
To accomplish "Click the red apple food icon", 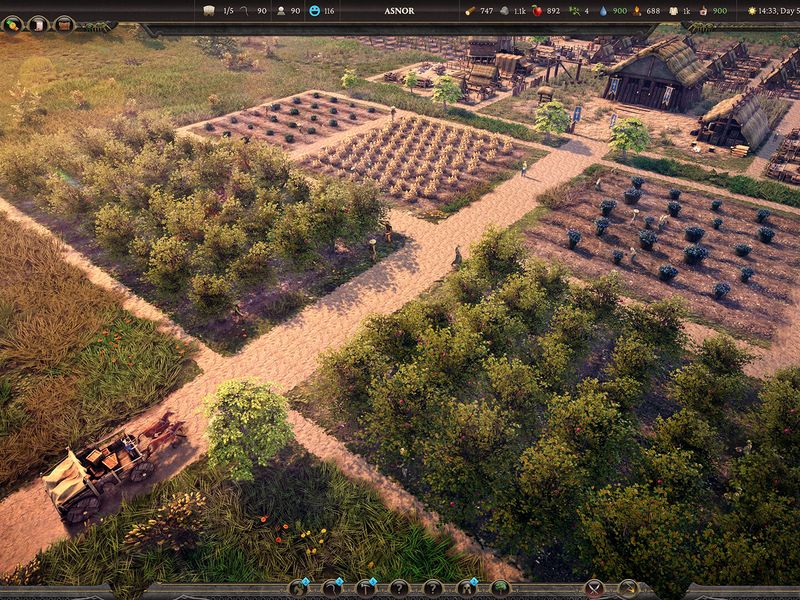I will pyautogui.click(x=537, y=10).
